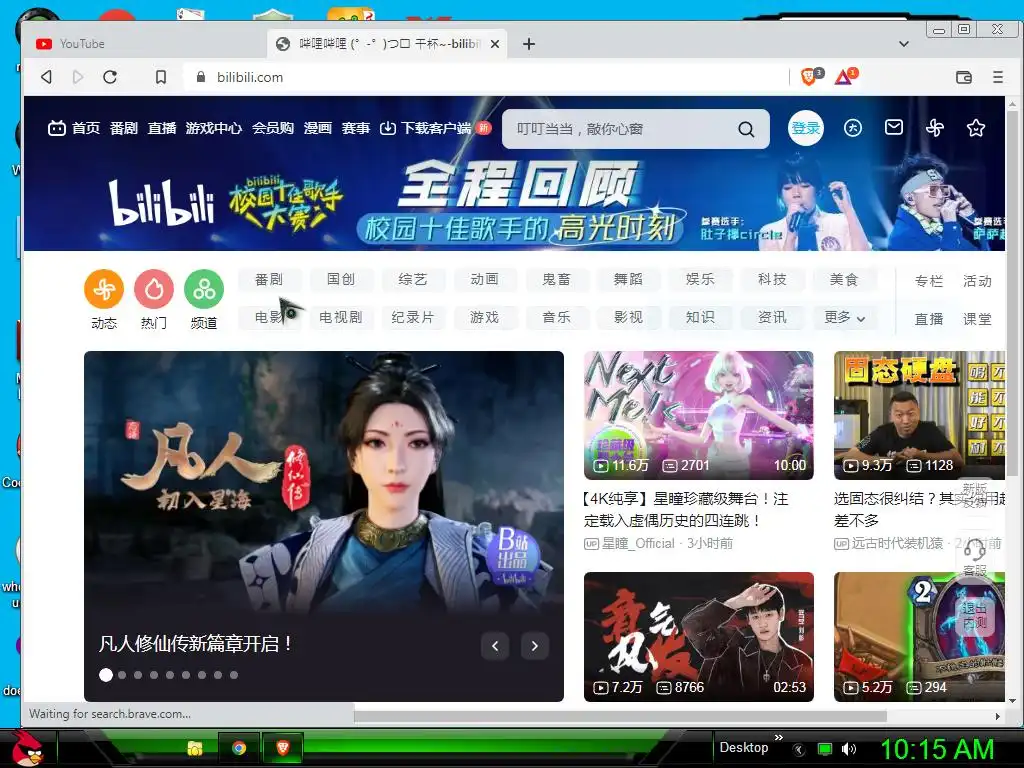Open Chrome from the taskbar
This screenshot has width=1024, height=768.
pyautogui.click(x=239, y=748)
